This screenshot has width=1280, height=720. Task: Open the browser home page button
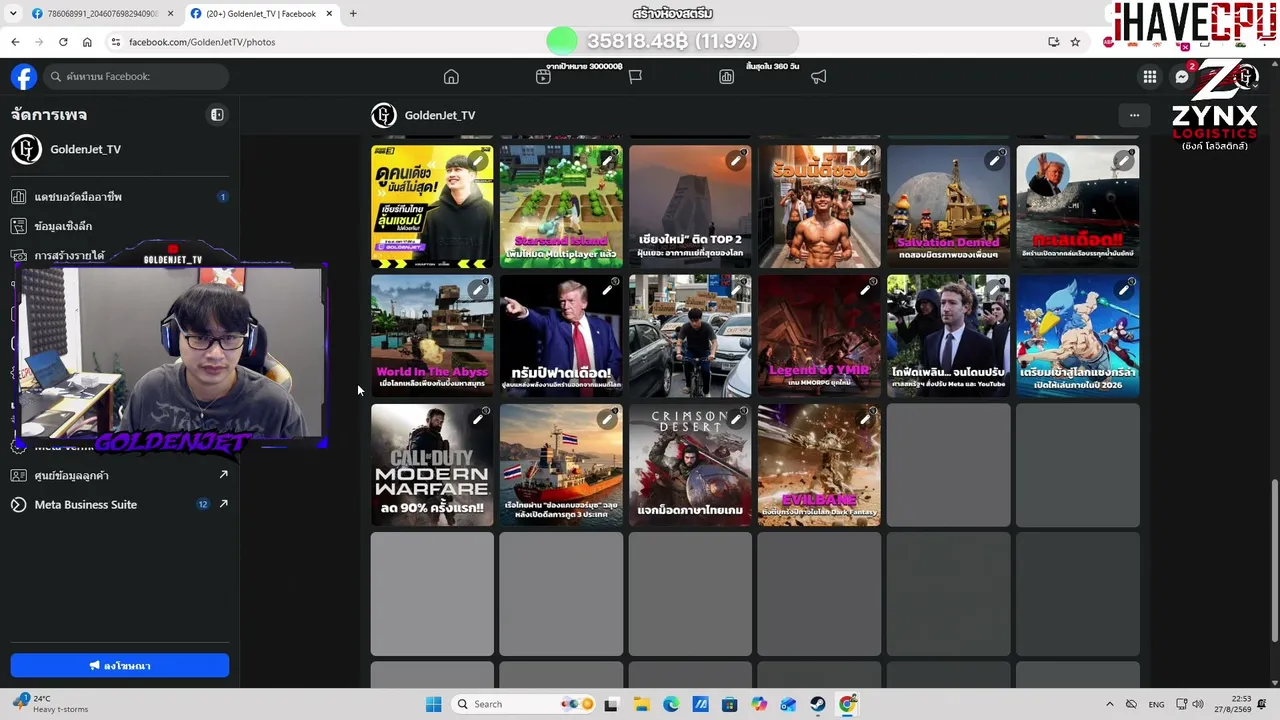tap(87, 42)
